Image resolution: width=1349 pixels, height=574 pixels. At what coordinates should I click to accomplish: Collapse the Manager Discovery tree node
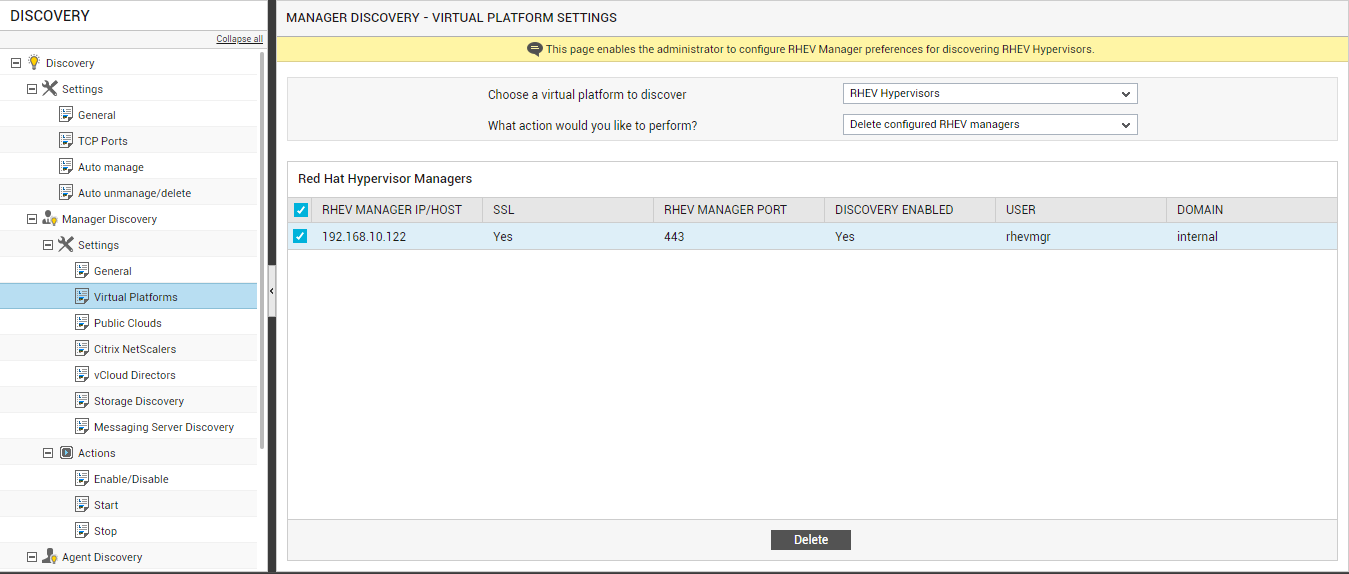(32, 218)
